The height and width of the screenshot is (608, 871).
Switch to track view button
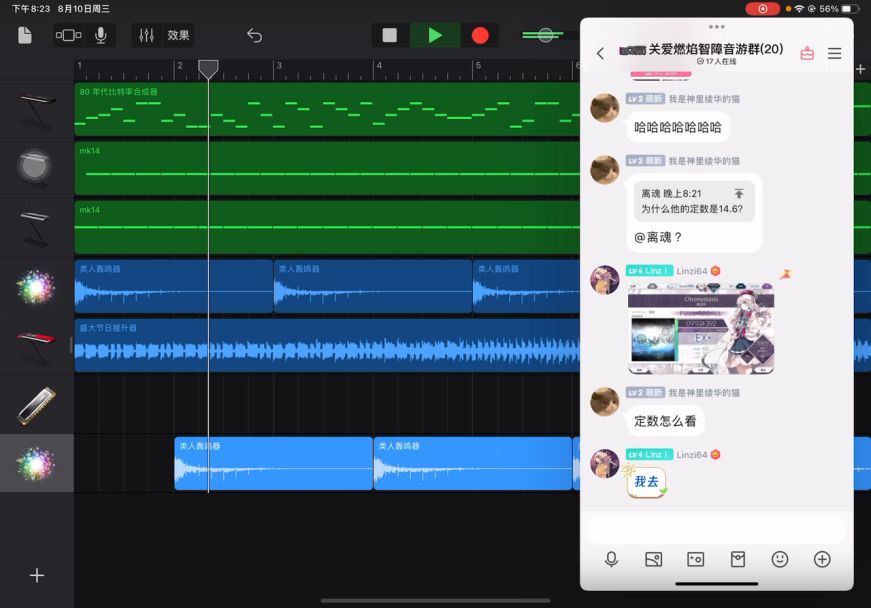click(68, 35)
